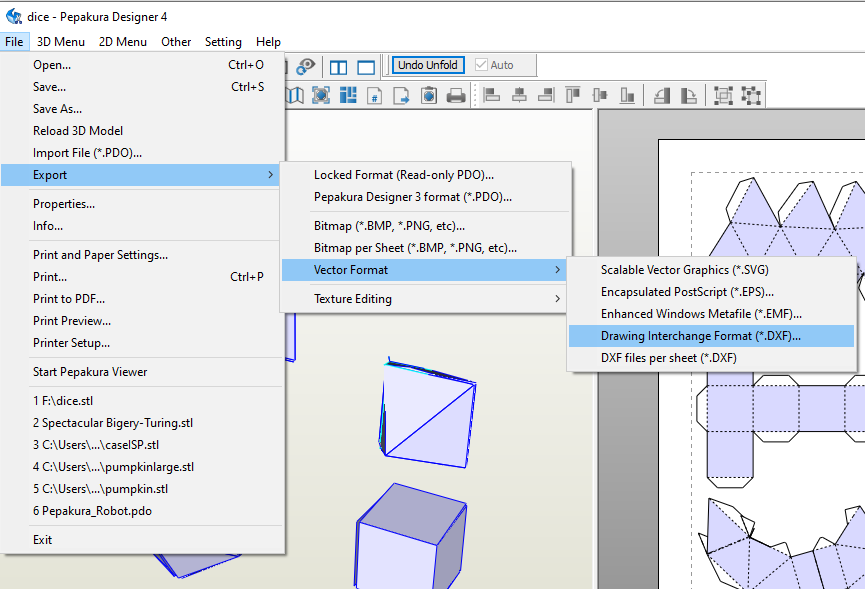Open Printer Setup...
Viewport: 865px width, 589px height.
click(142, 342)
